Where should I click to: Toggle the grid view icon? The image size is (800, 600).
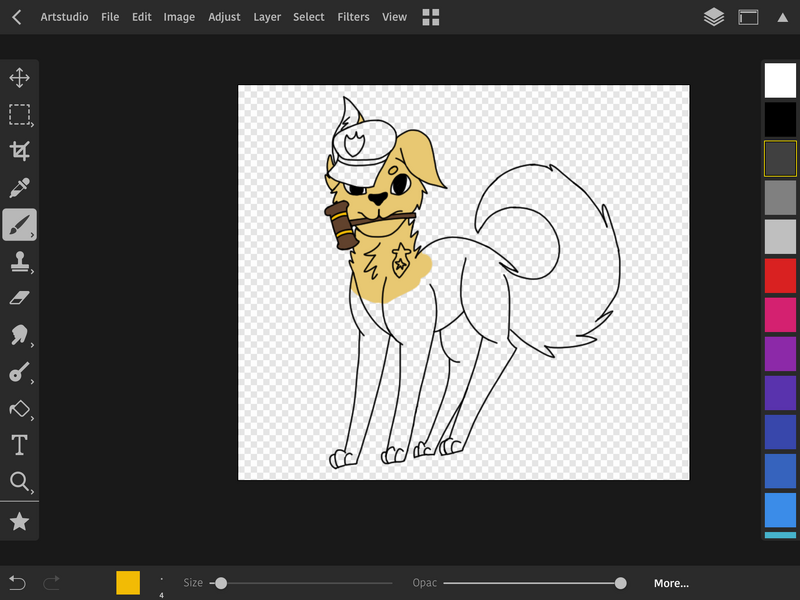tap(431, 17)
